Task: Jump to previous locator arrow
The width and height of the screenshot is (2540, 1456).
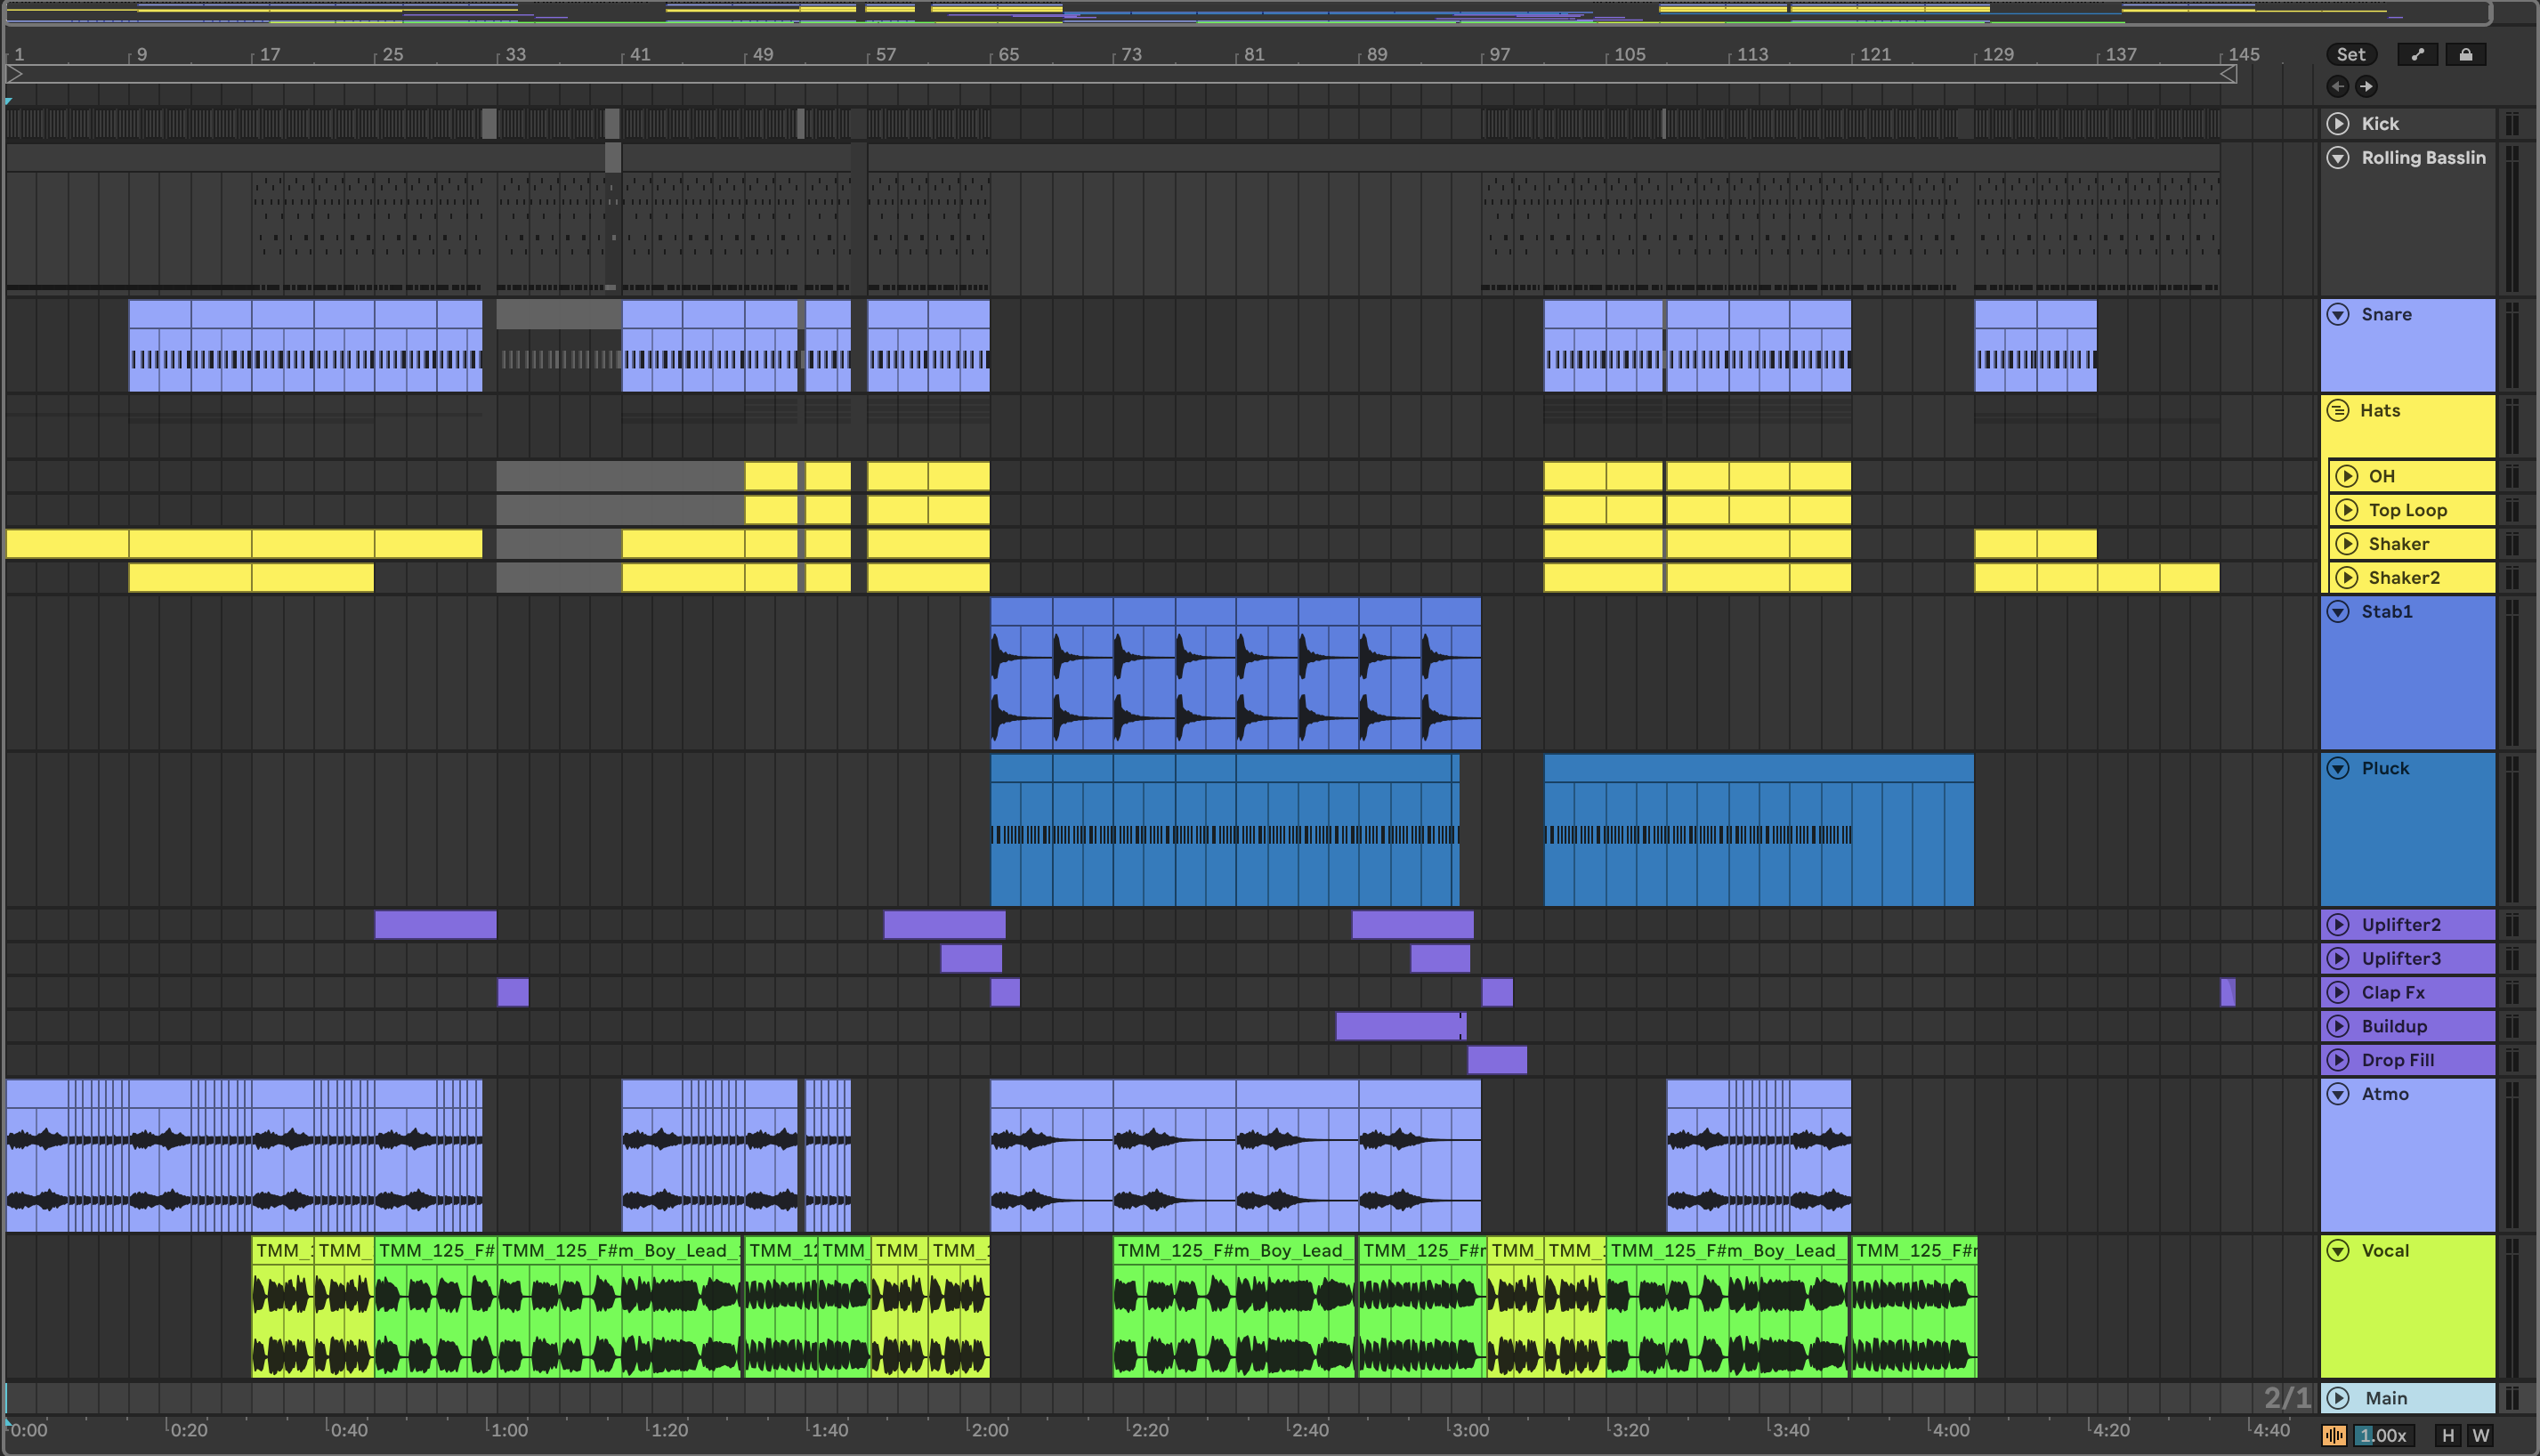Action: (2337, 86)
